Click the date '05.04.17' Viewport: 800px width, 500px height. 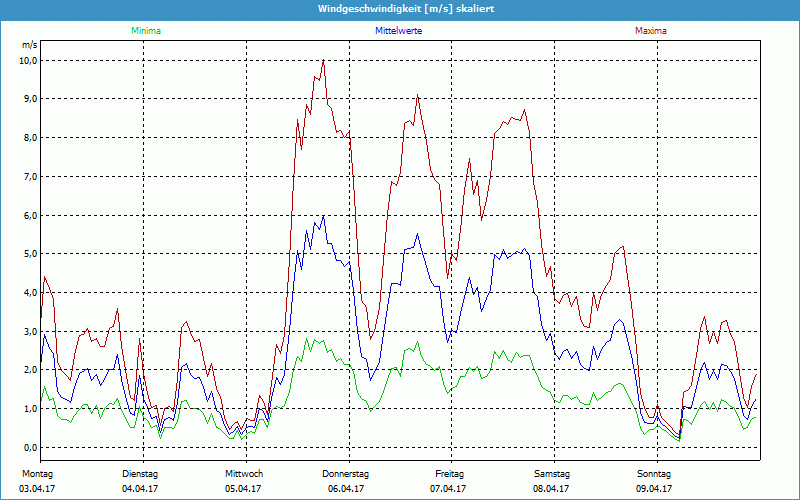point(243,489)
